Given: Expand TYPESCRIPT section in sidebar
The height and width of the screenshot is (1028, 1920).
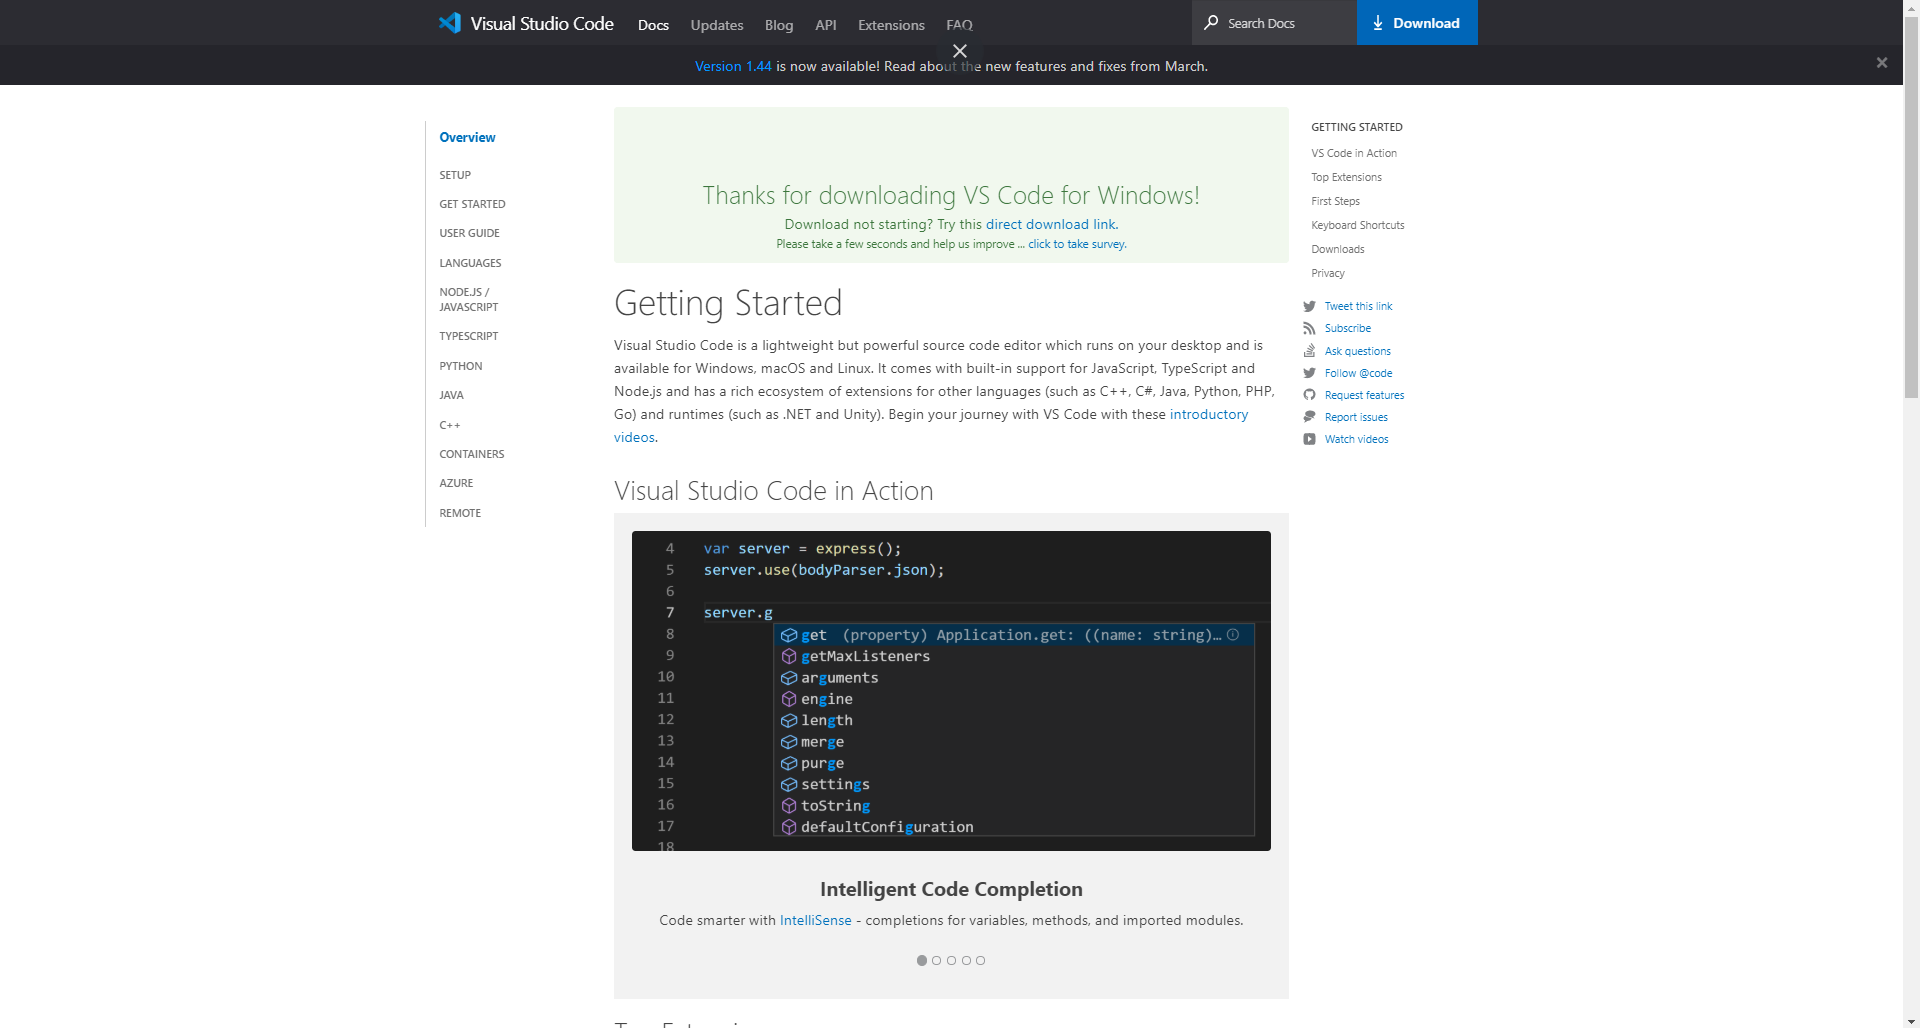Looking at the screenshot, I should click(468, 336).
